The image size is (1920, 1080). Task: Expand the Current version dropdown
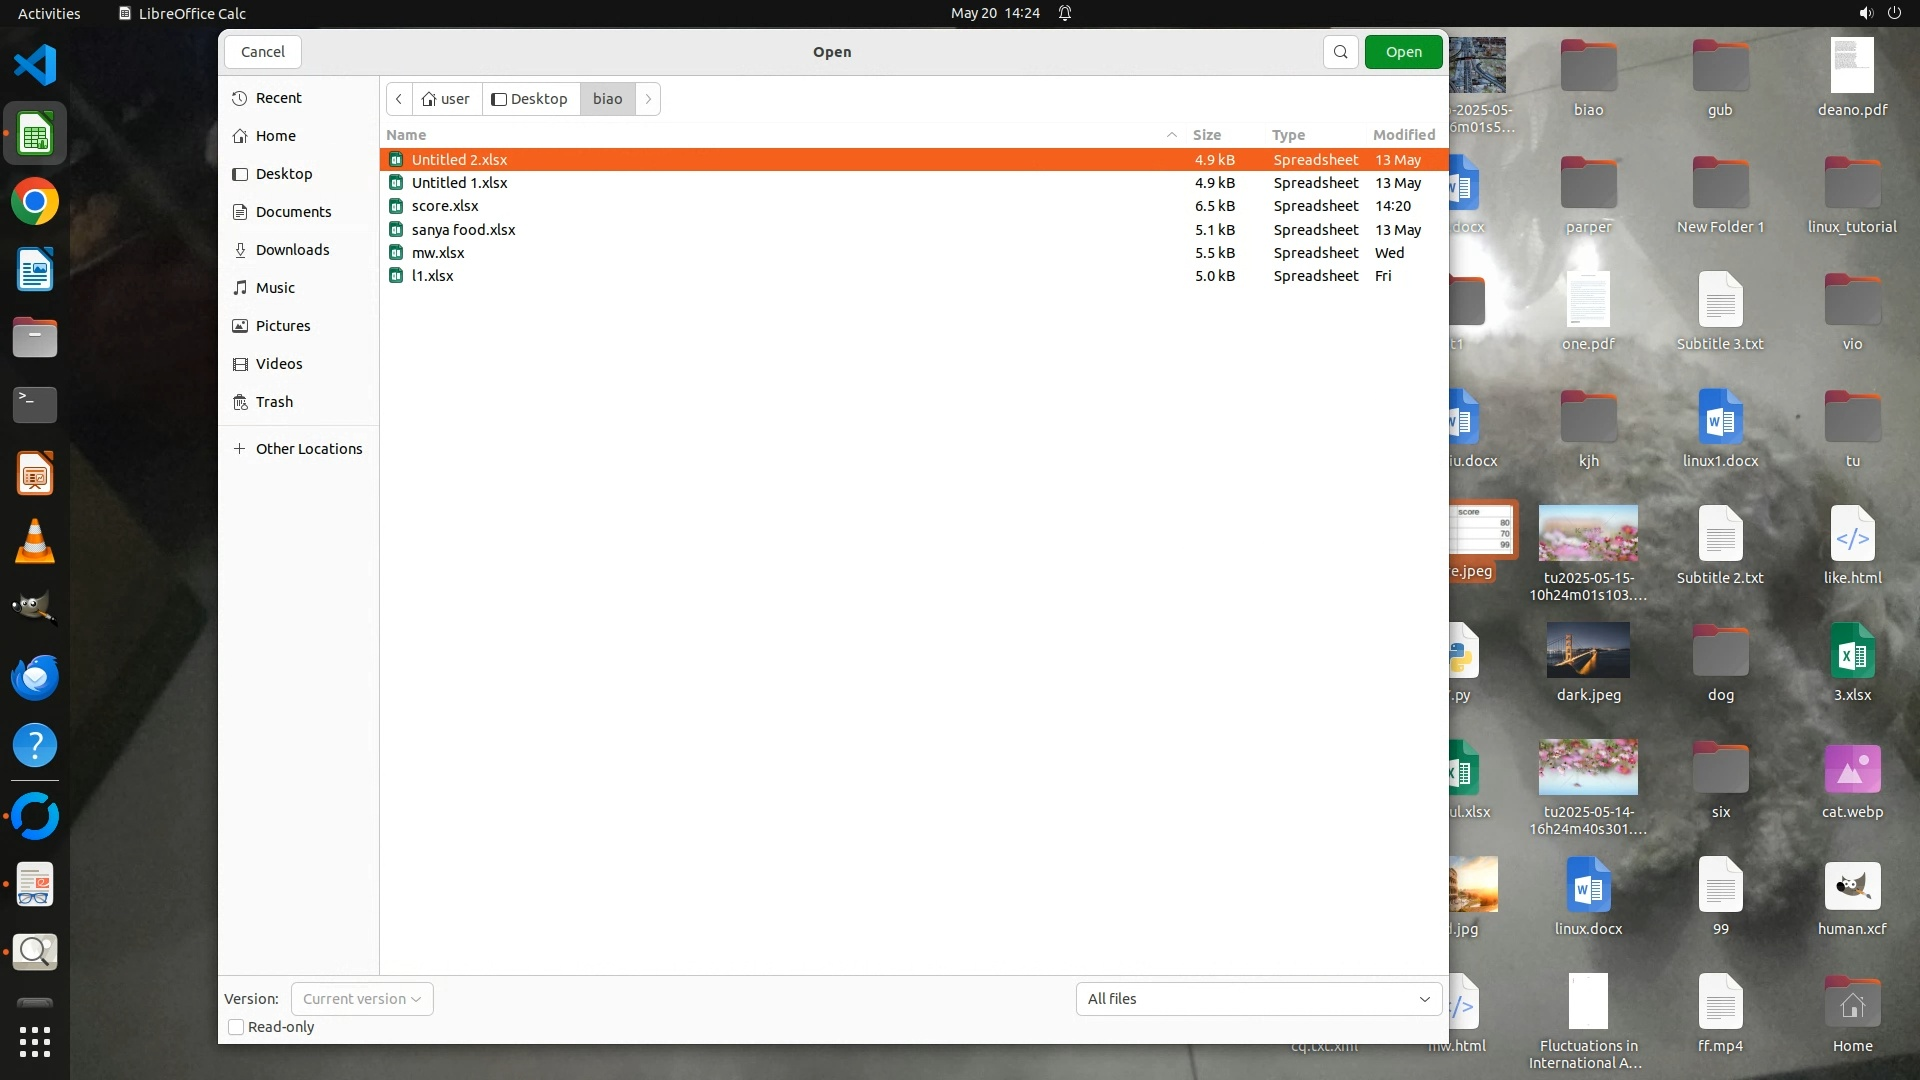362,999
